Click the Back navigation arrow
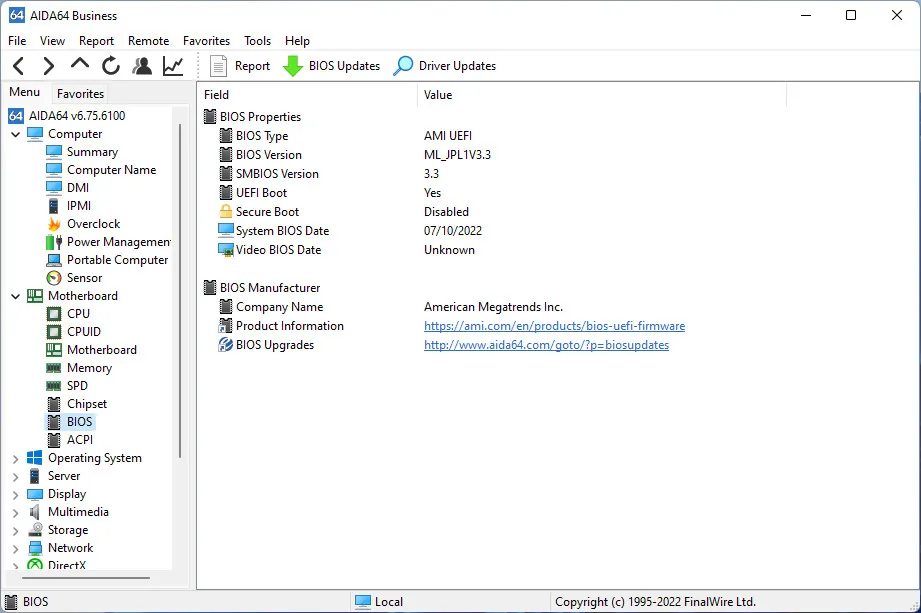Image resolution: width=921 pixels, height=613 pixels. 18,66
